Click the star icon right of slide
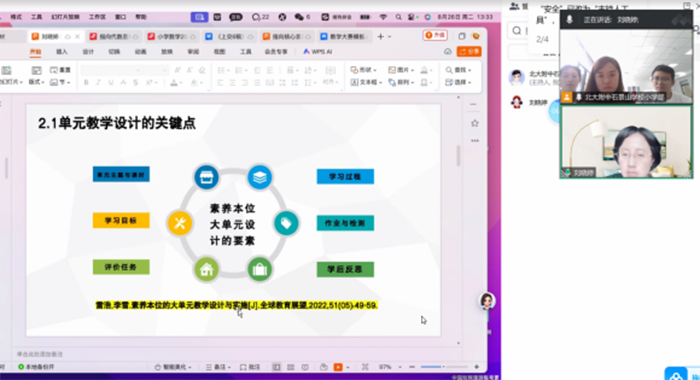 click(475, 123)
